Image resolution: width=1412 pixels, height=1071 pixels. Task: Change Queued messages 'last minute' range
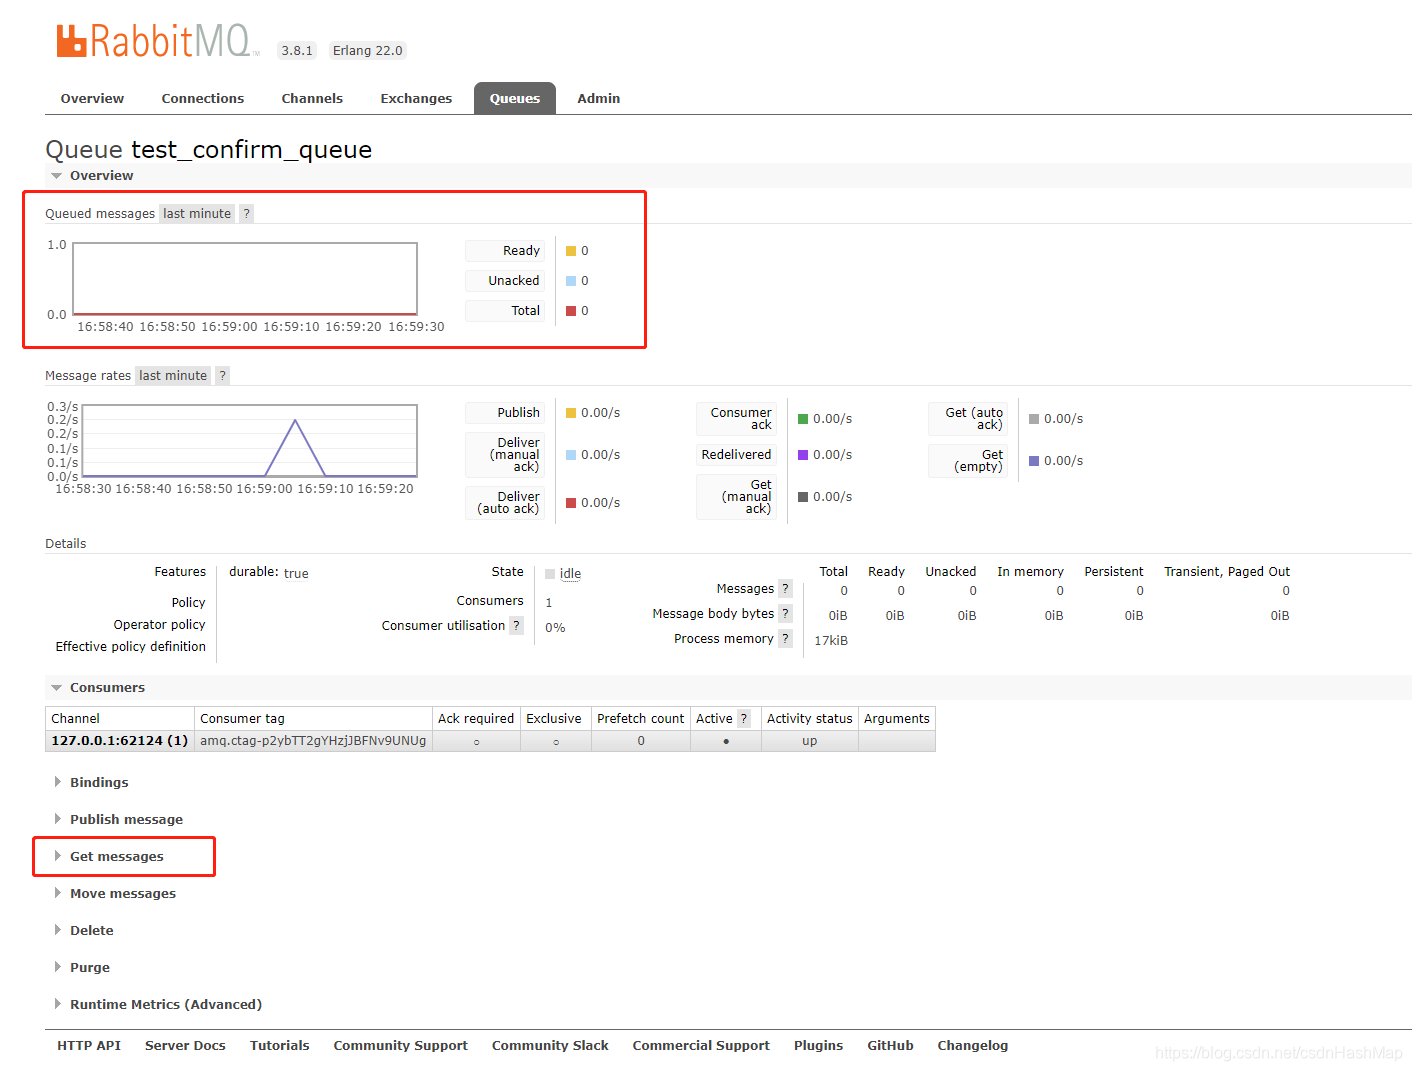[197, 213]
